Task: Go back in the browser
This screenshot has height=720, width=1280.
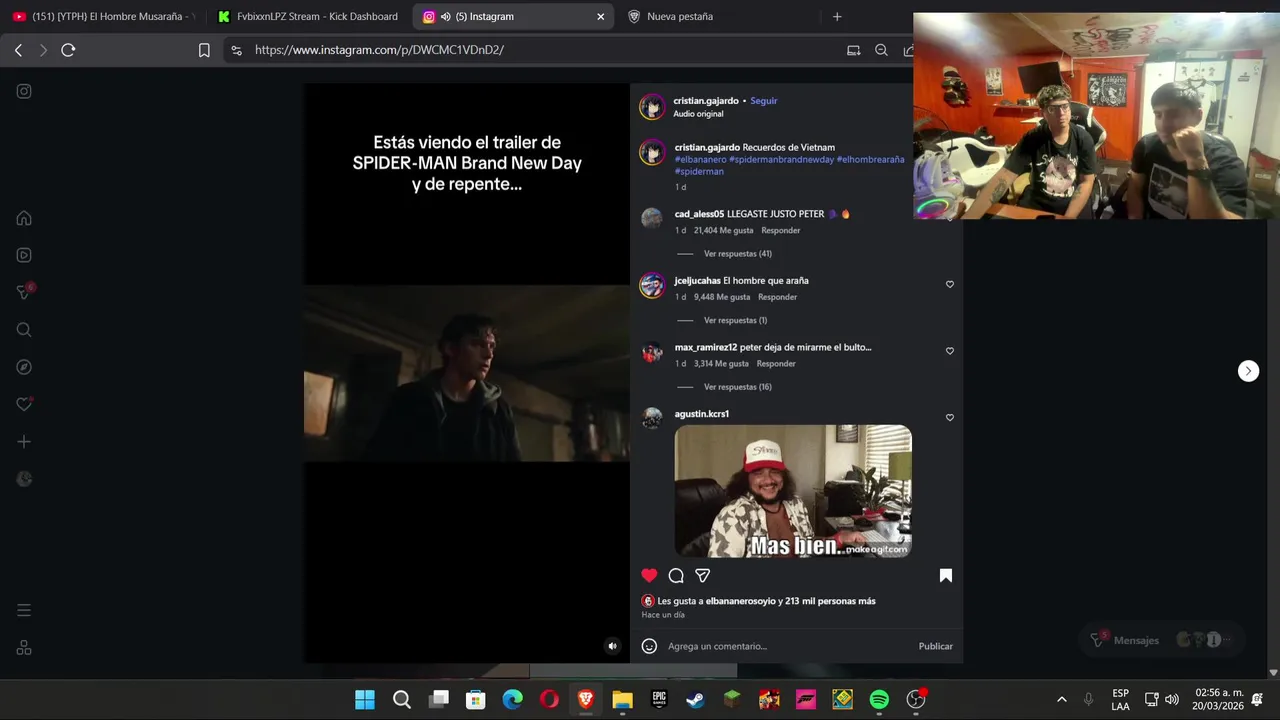Action: [x=18, y=50]
